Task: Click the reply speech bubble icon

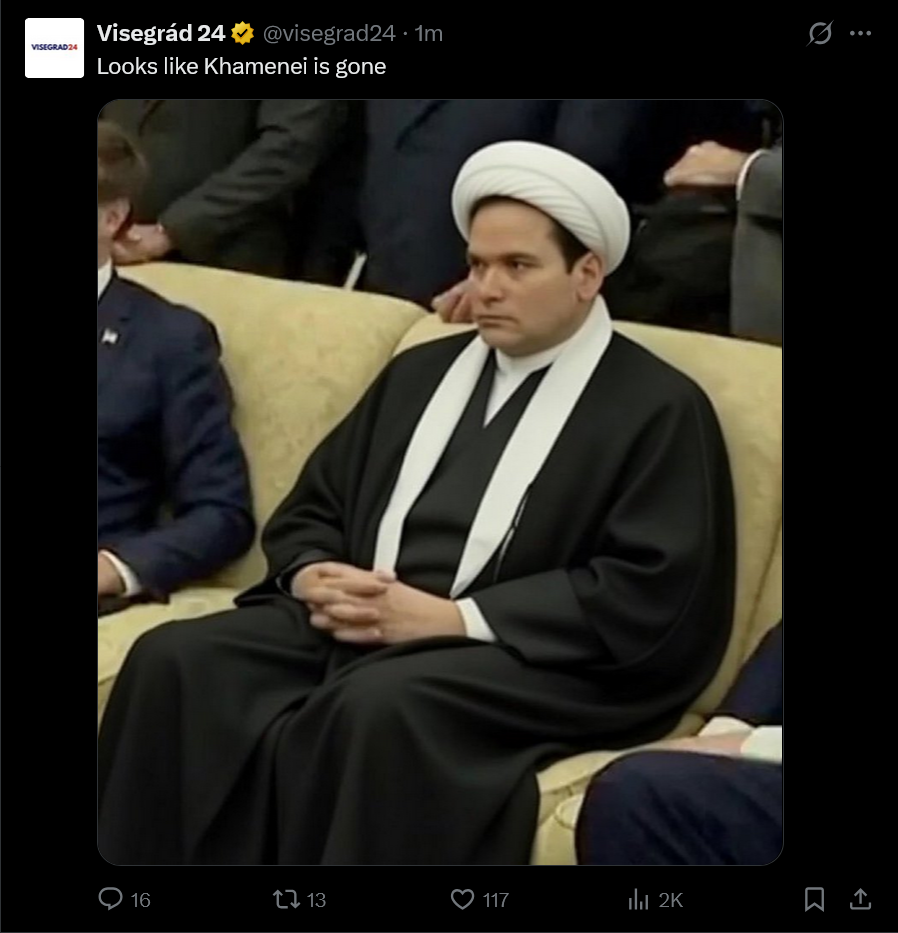Action: point(110,899)
